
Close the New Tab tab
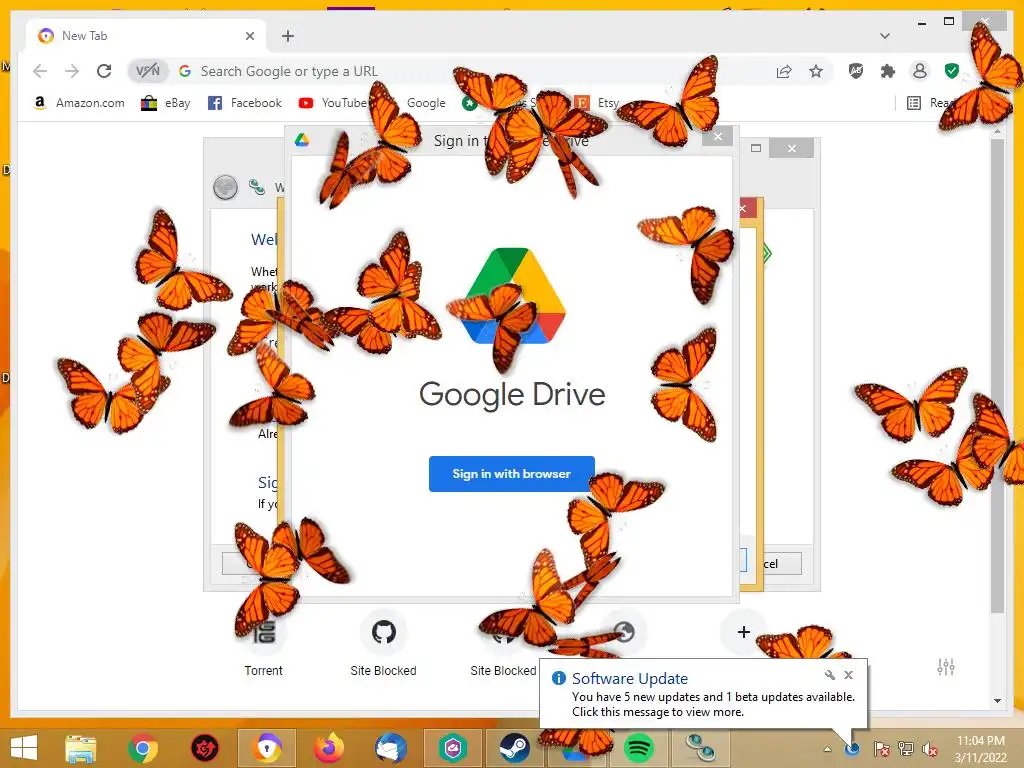[249, 36]
